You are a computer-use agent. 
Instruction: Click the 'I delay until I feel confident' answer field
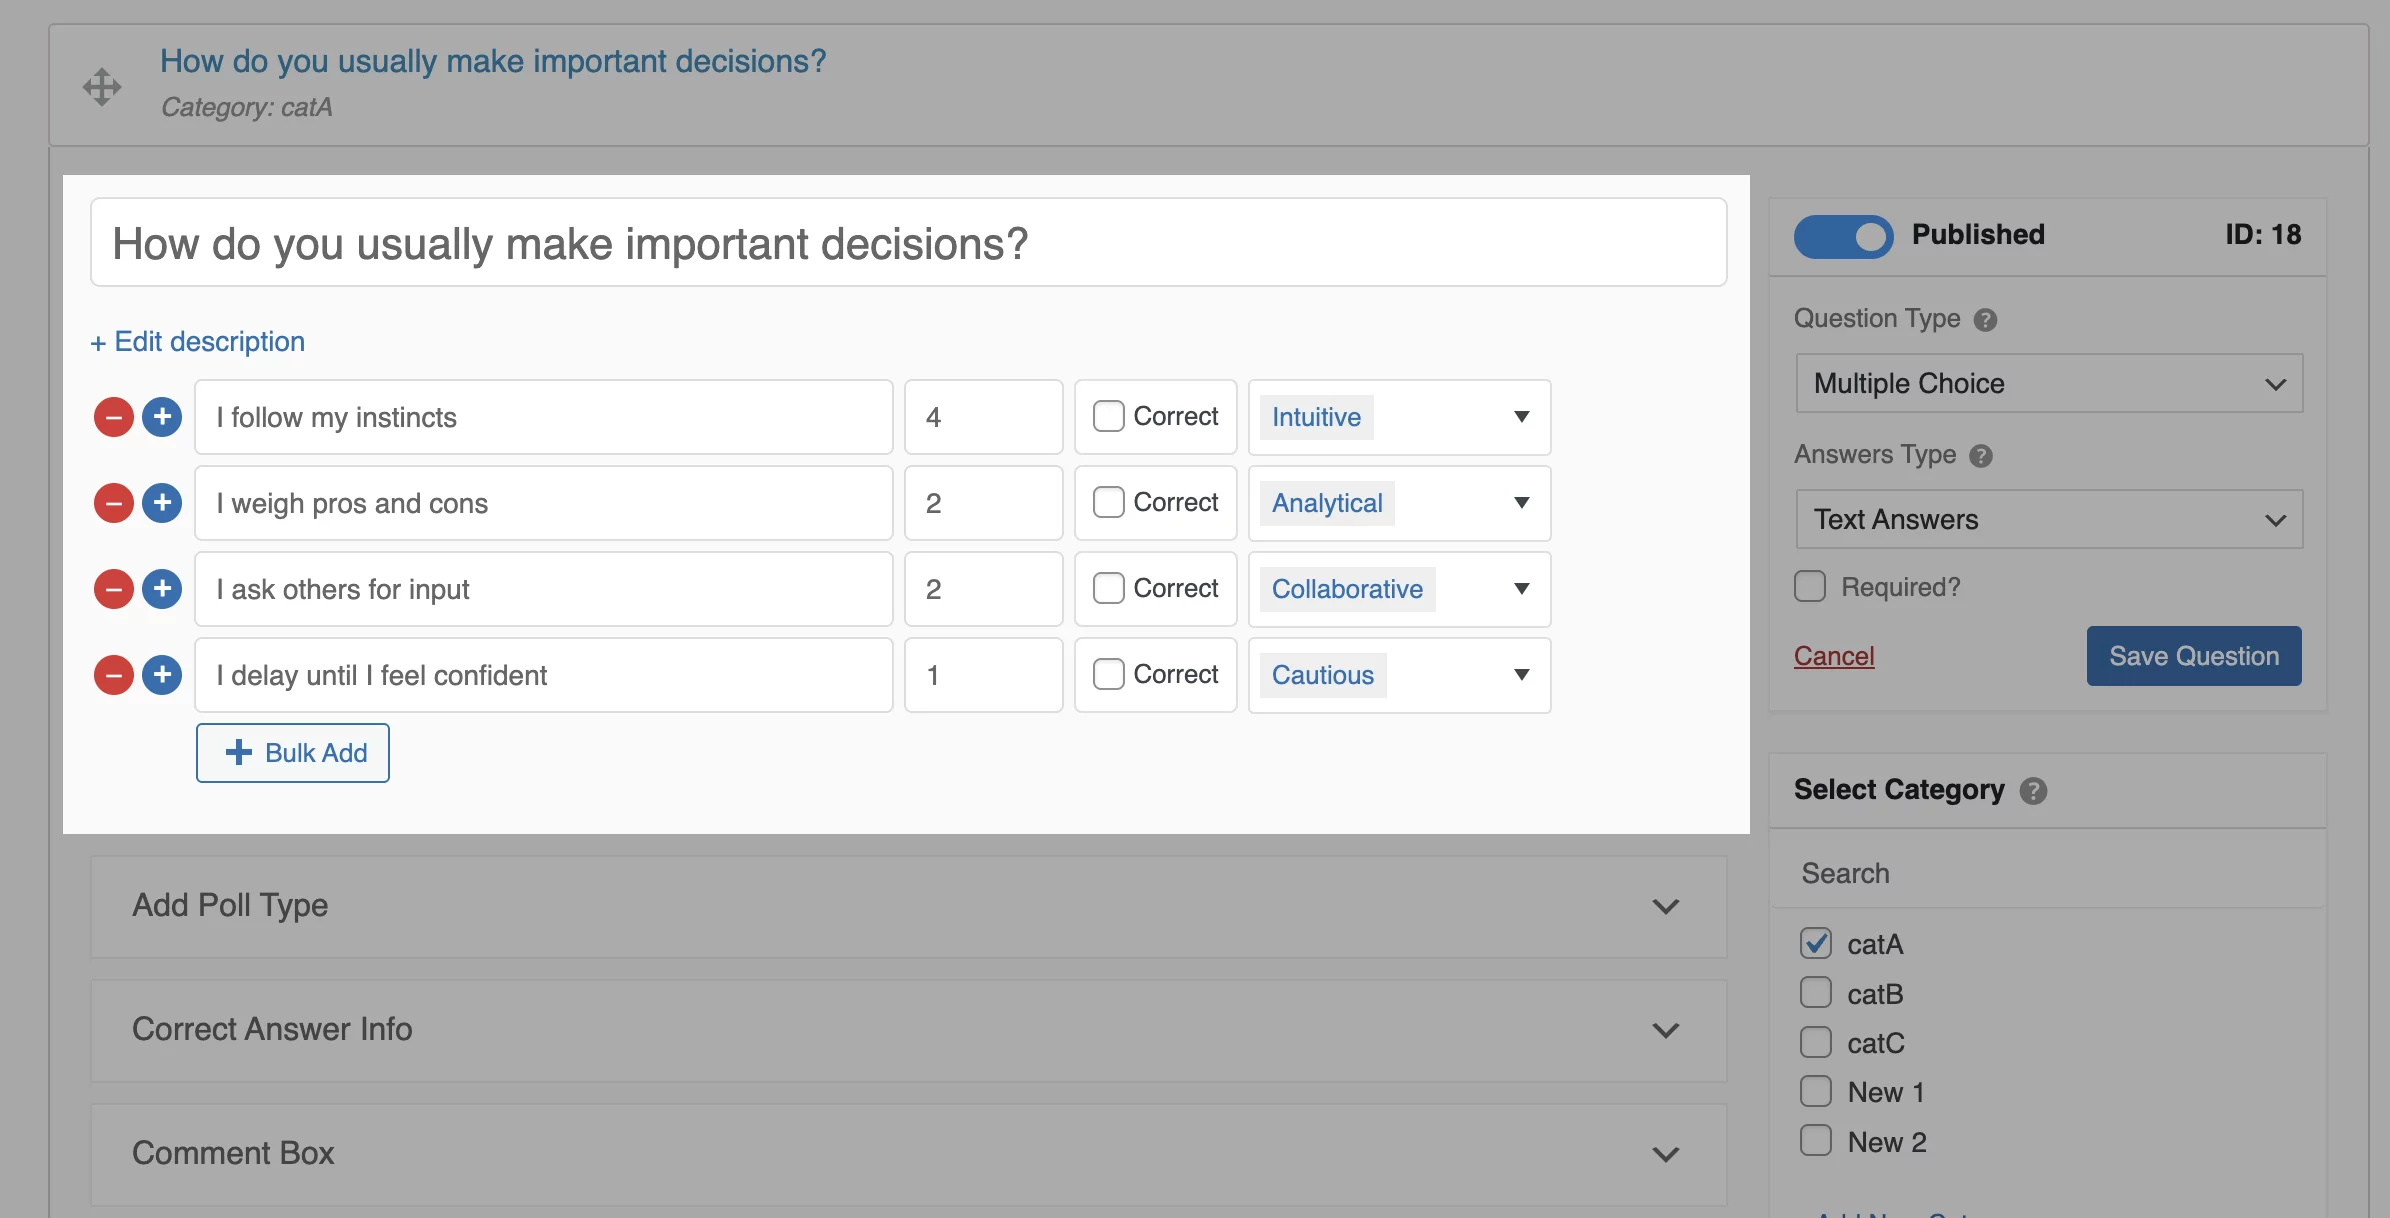(544, 675)
